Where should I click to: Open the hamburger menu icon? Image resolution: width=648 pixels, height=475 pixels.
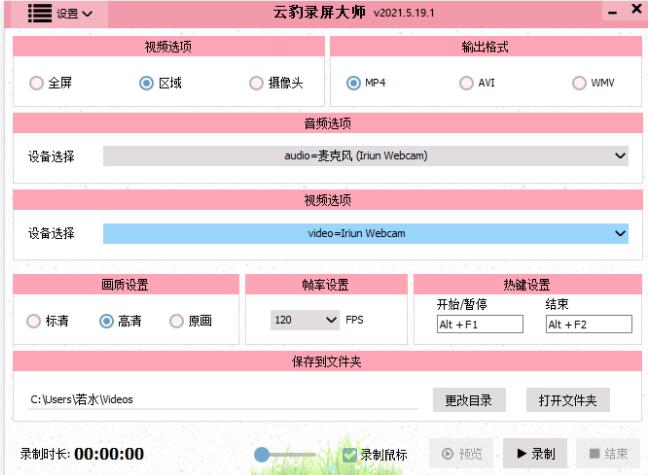click(x=40, y=13)
